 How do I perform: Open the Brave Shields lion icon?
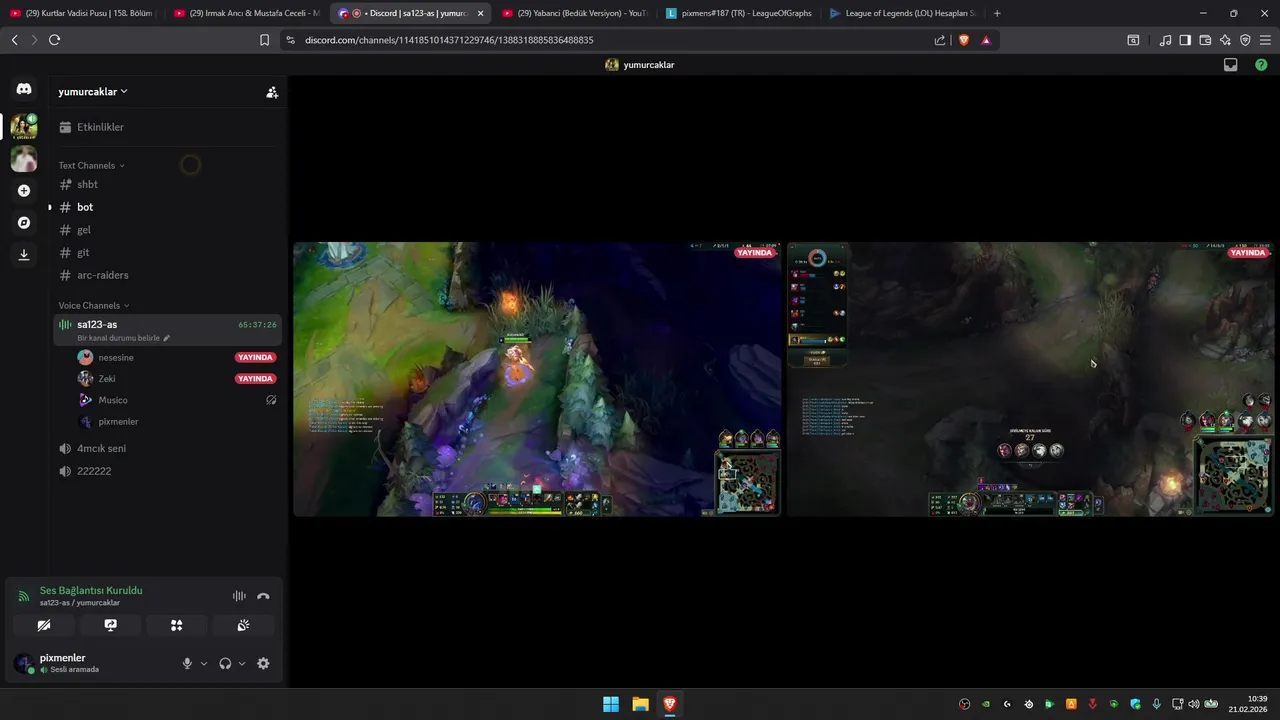tap(964, 40)
